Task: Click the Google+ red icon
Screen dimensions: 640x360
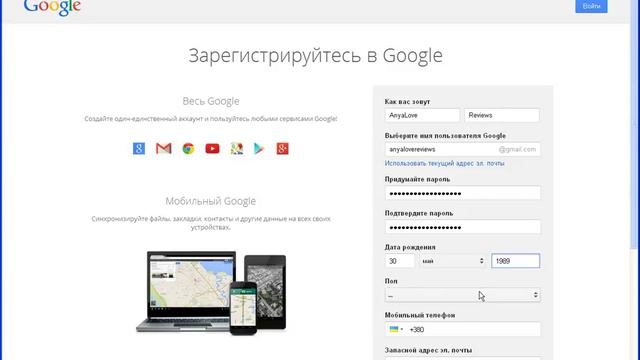Action: pos(282,149)
